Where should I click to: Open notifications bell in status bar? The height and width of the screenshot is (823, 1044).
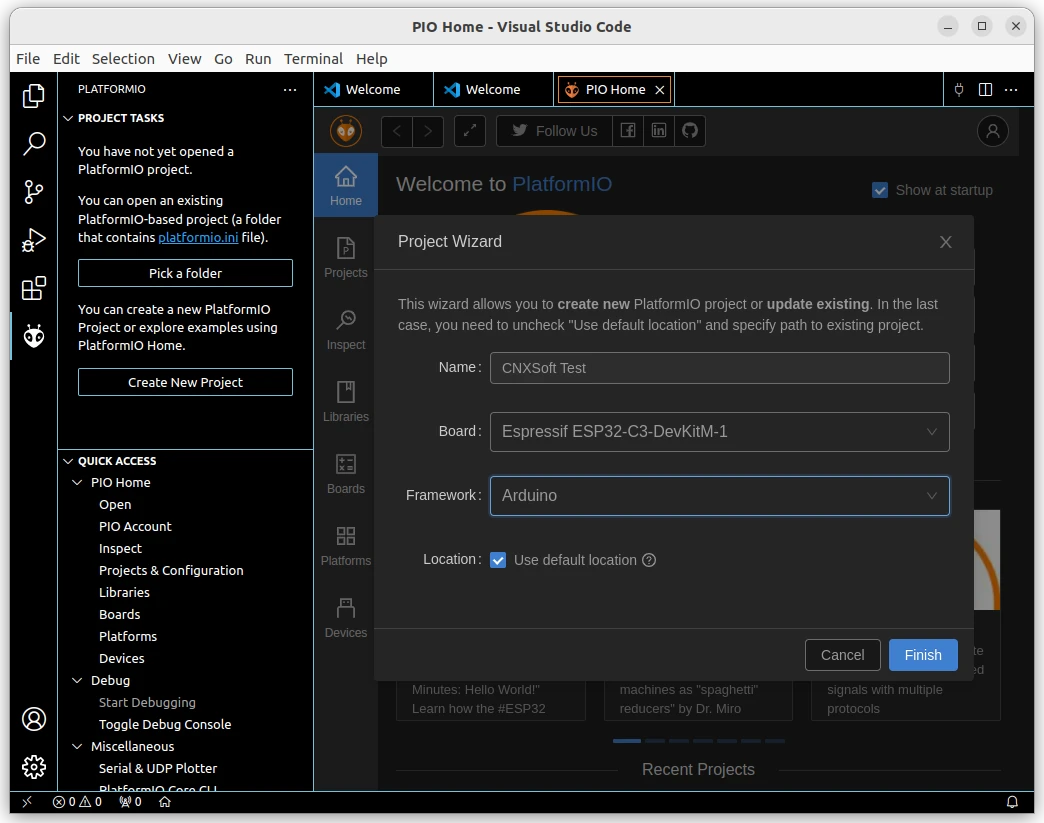pyautogui.click(x=1012, y=802)
